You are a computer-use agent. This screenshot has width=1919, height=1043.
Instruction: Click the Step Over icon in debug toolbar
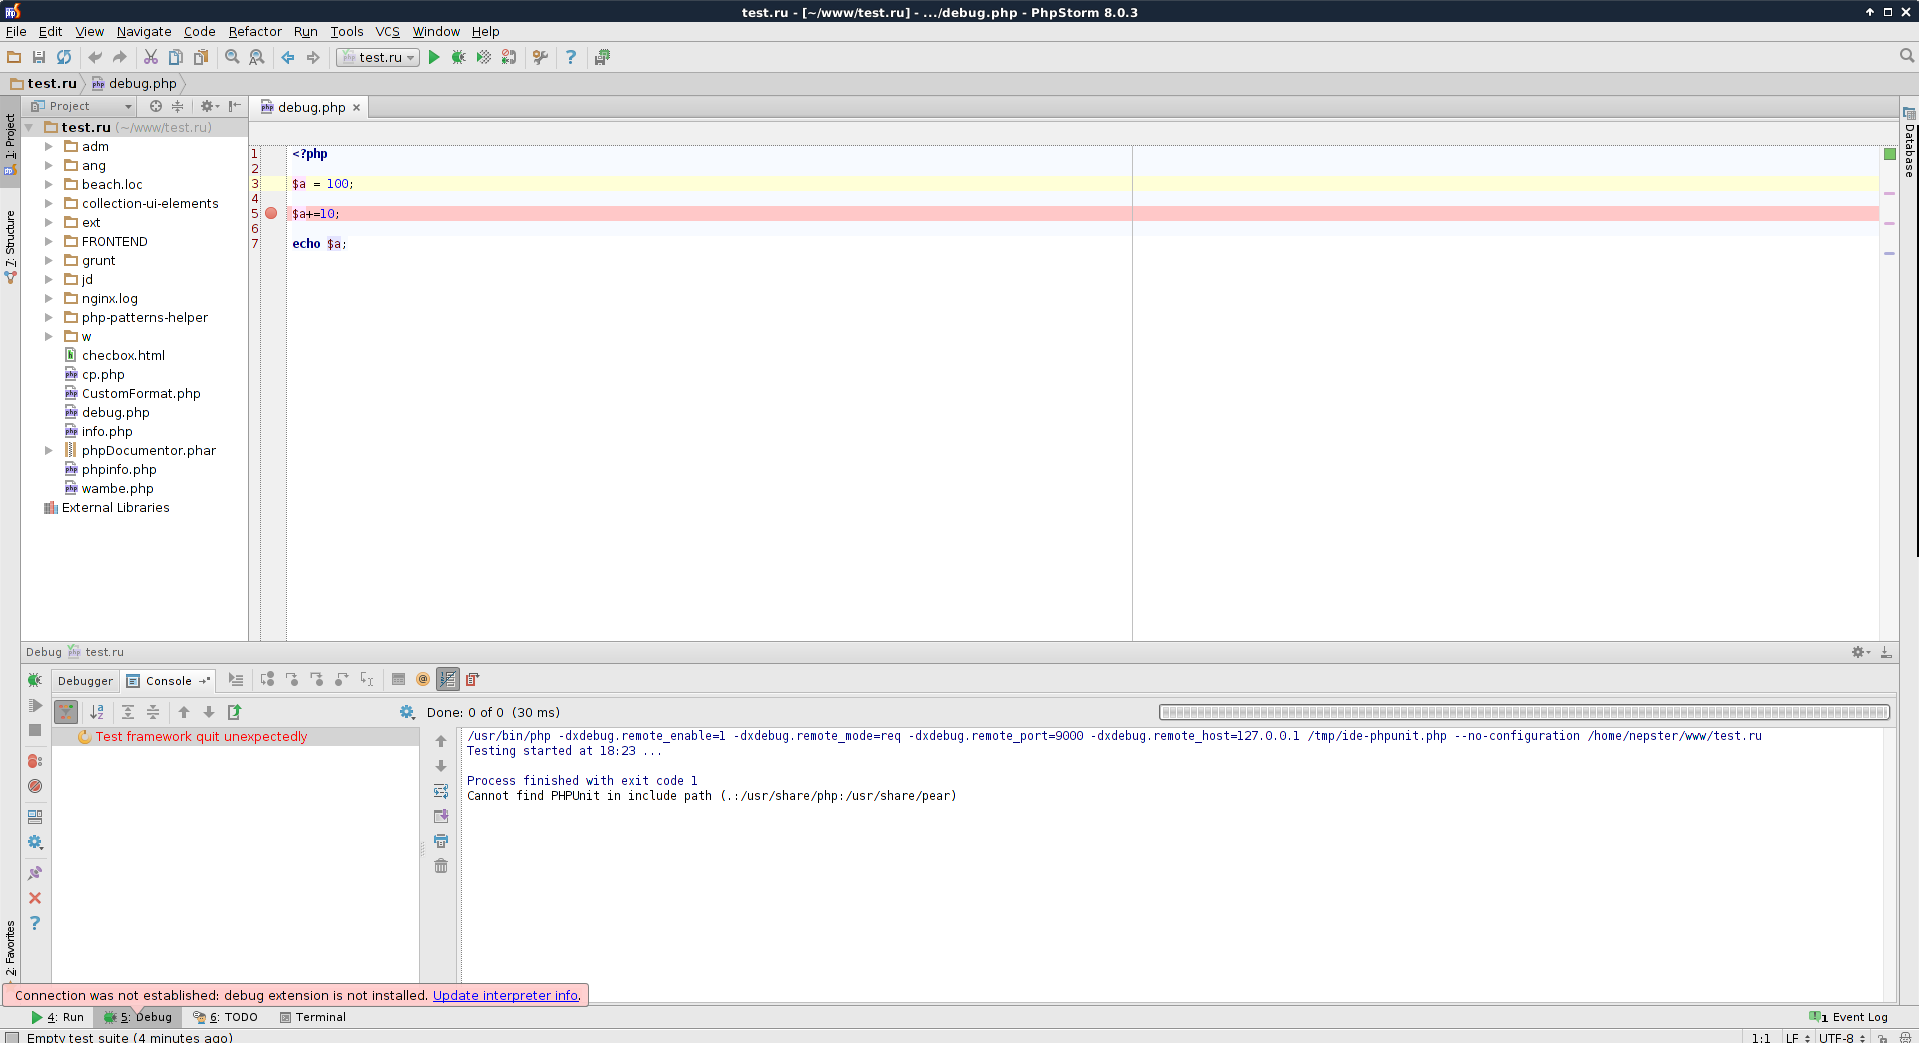point(267,679)
